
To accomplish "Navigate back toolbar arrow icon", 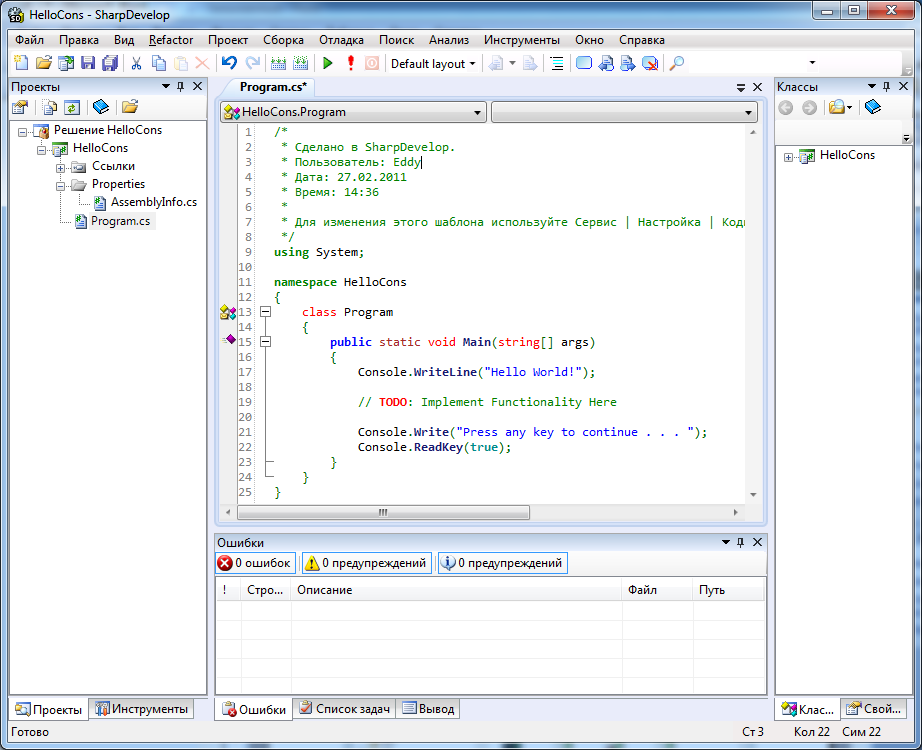I will pos(496,63).
